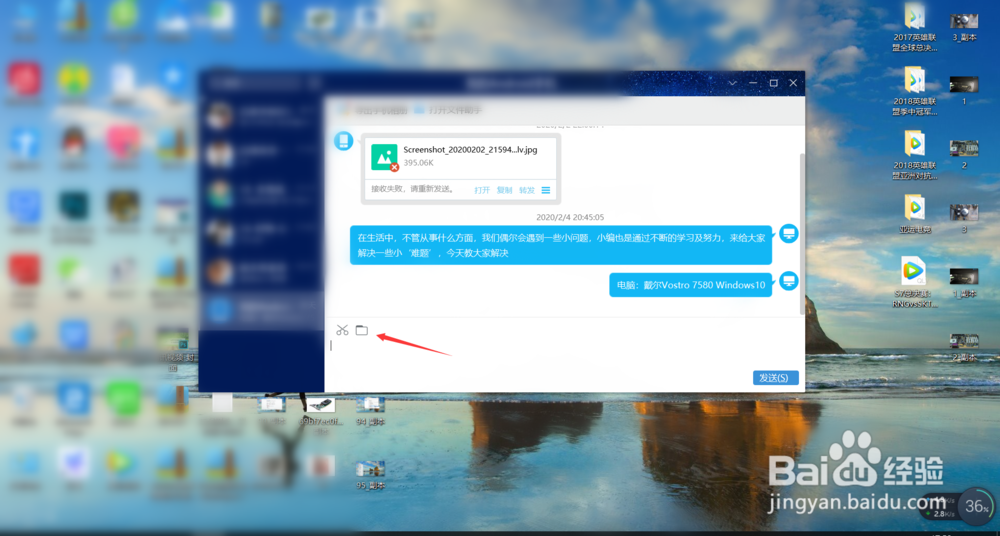This screenshot has height=536, width=1000.
Task: Click the 36% memory usage floating widget
Action: click(x=976, y=507)
